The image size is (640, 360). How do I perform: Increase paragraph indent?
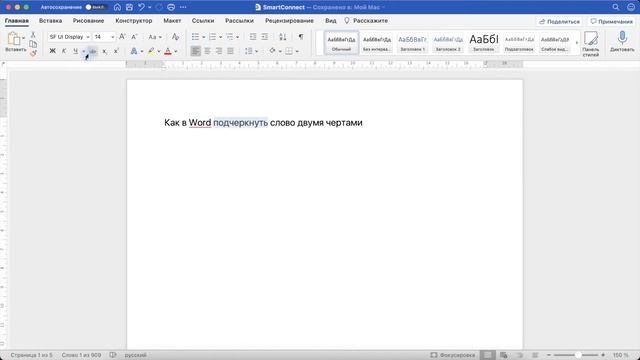point(264,37)
